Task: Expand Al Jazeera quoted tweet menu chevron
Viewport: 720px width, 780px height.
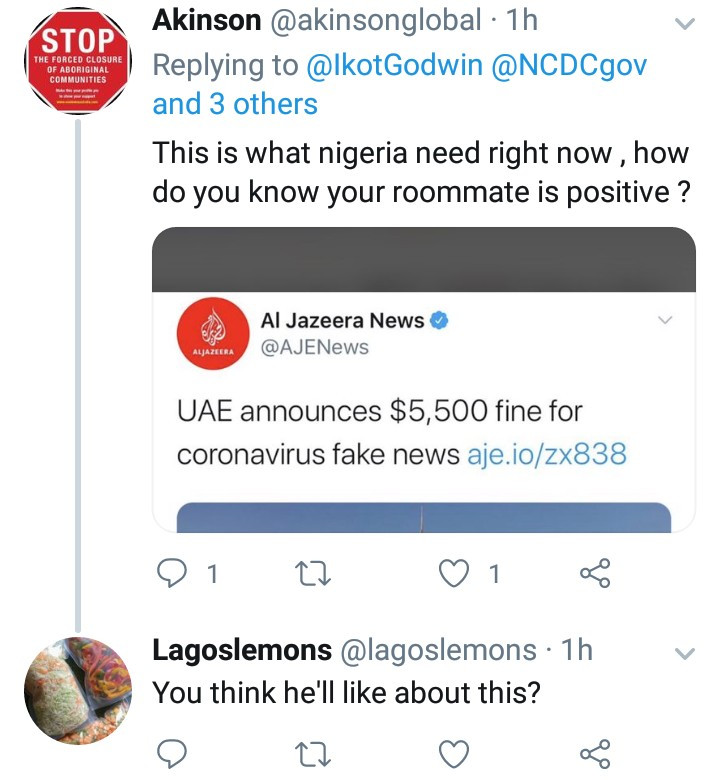Action: click(665, 320)
